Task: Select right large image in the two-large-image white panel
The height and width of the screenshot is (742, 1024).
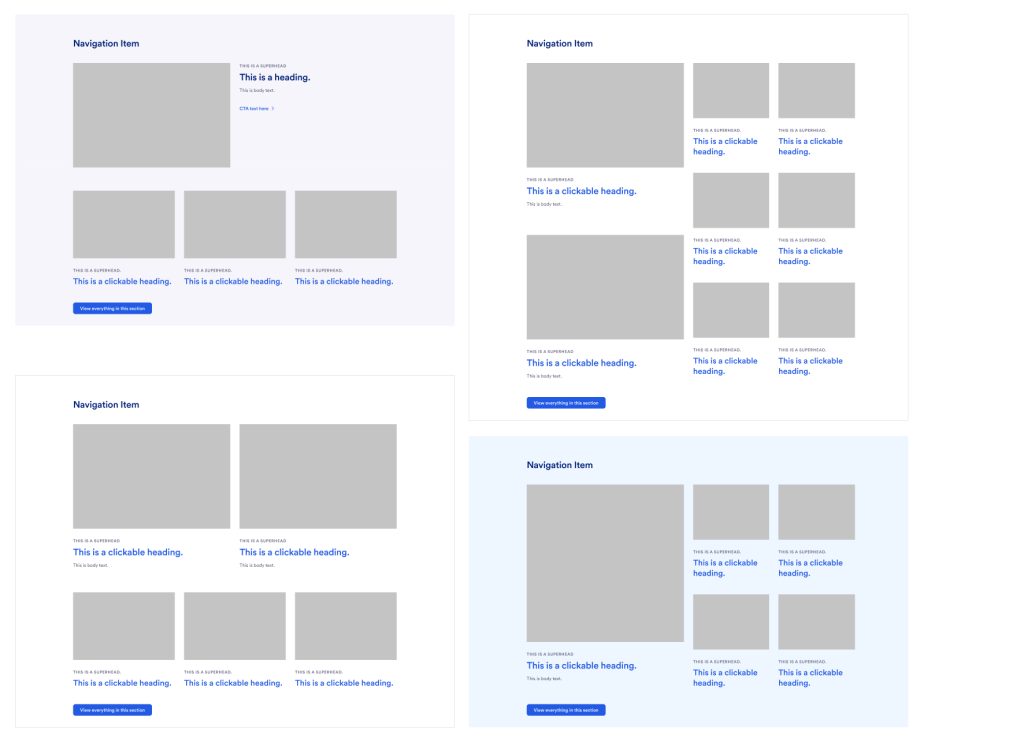Action: click(318, 476)
